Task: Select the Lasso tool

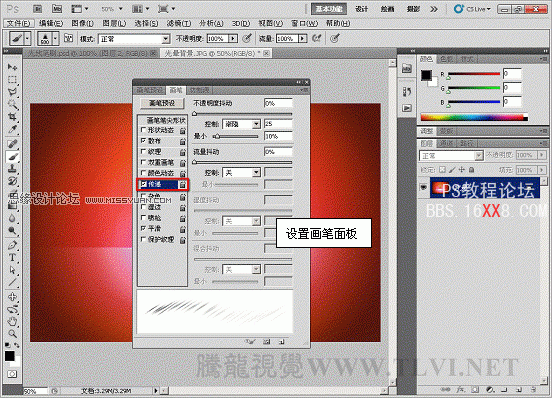Action: coord(12,92)
